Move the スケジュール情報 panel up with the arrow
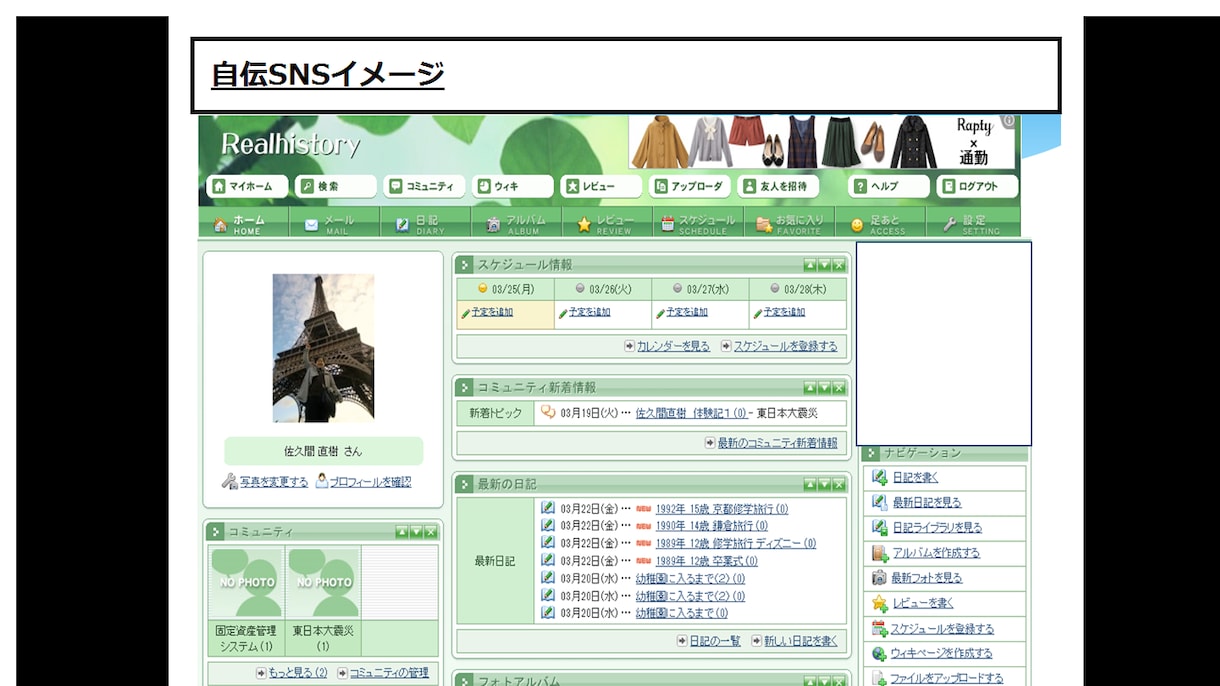The image size is (1220, 686). point(810,265)
